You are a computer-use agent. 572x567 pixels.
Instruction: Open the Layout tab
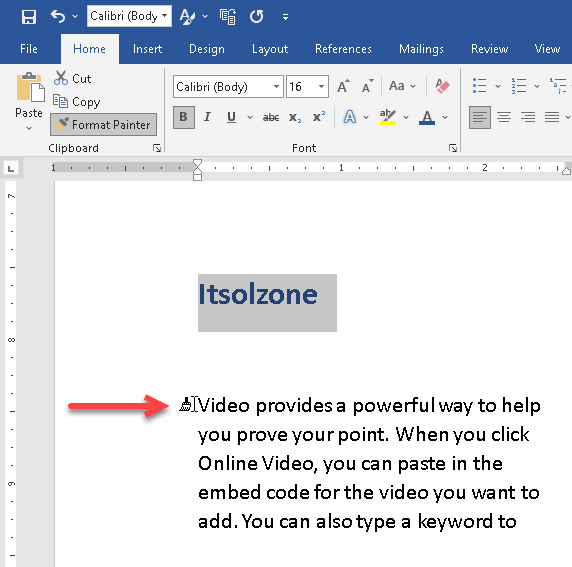(x=270, y=49)
